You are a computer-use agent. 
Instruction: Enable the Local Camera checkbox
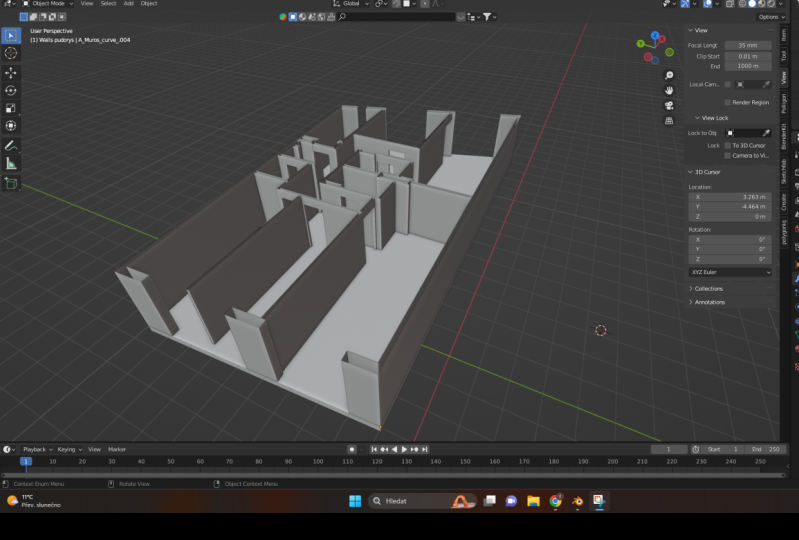[x=728, y=85]
